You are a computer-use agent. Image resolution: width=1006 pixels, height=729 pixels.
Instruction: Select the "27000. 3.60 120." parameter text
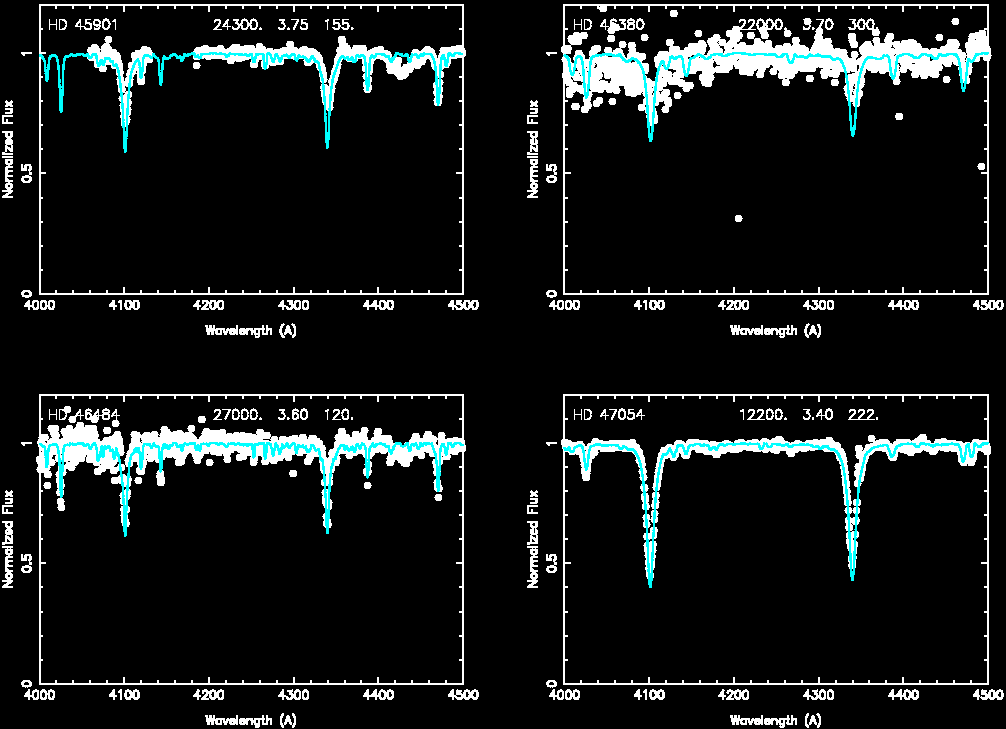click(x=284, y=415)
